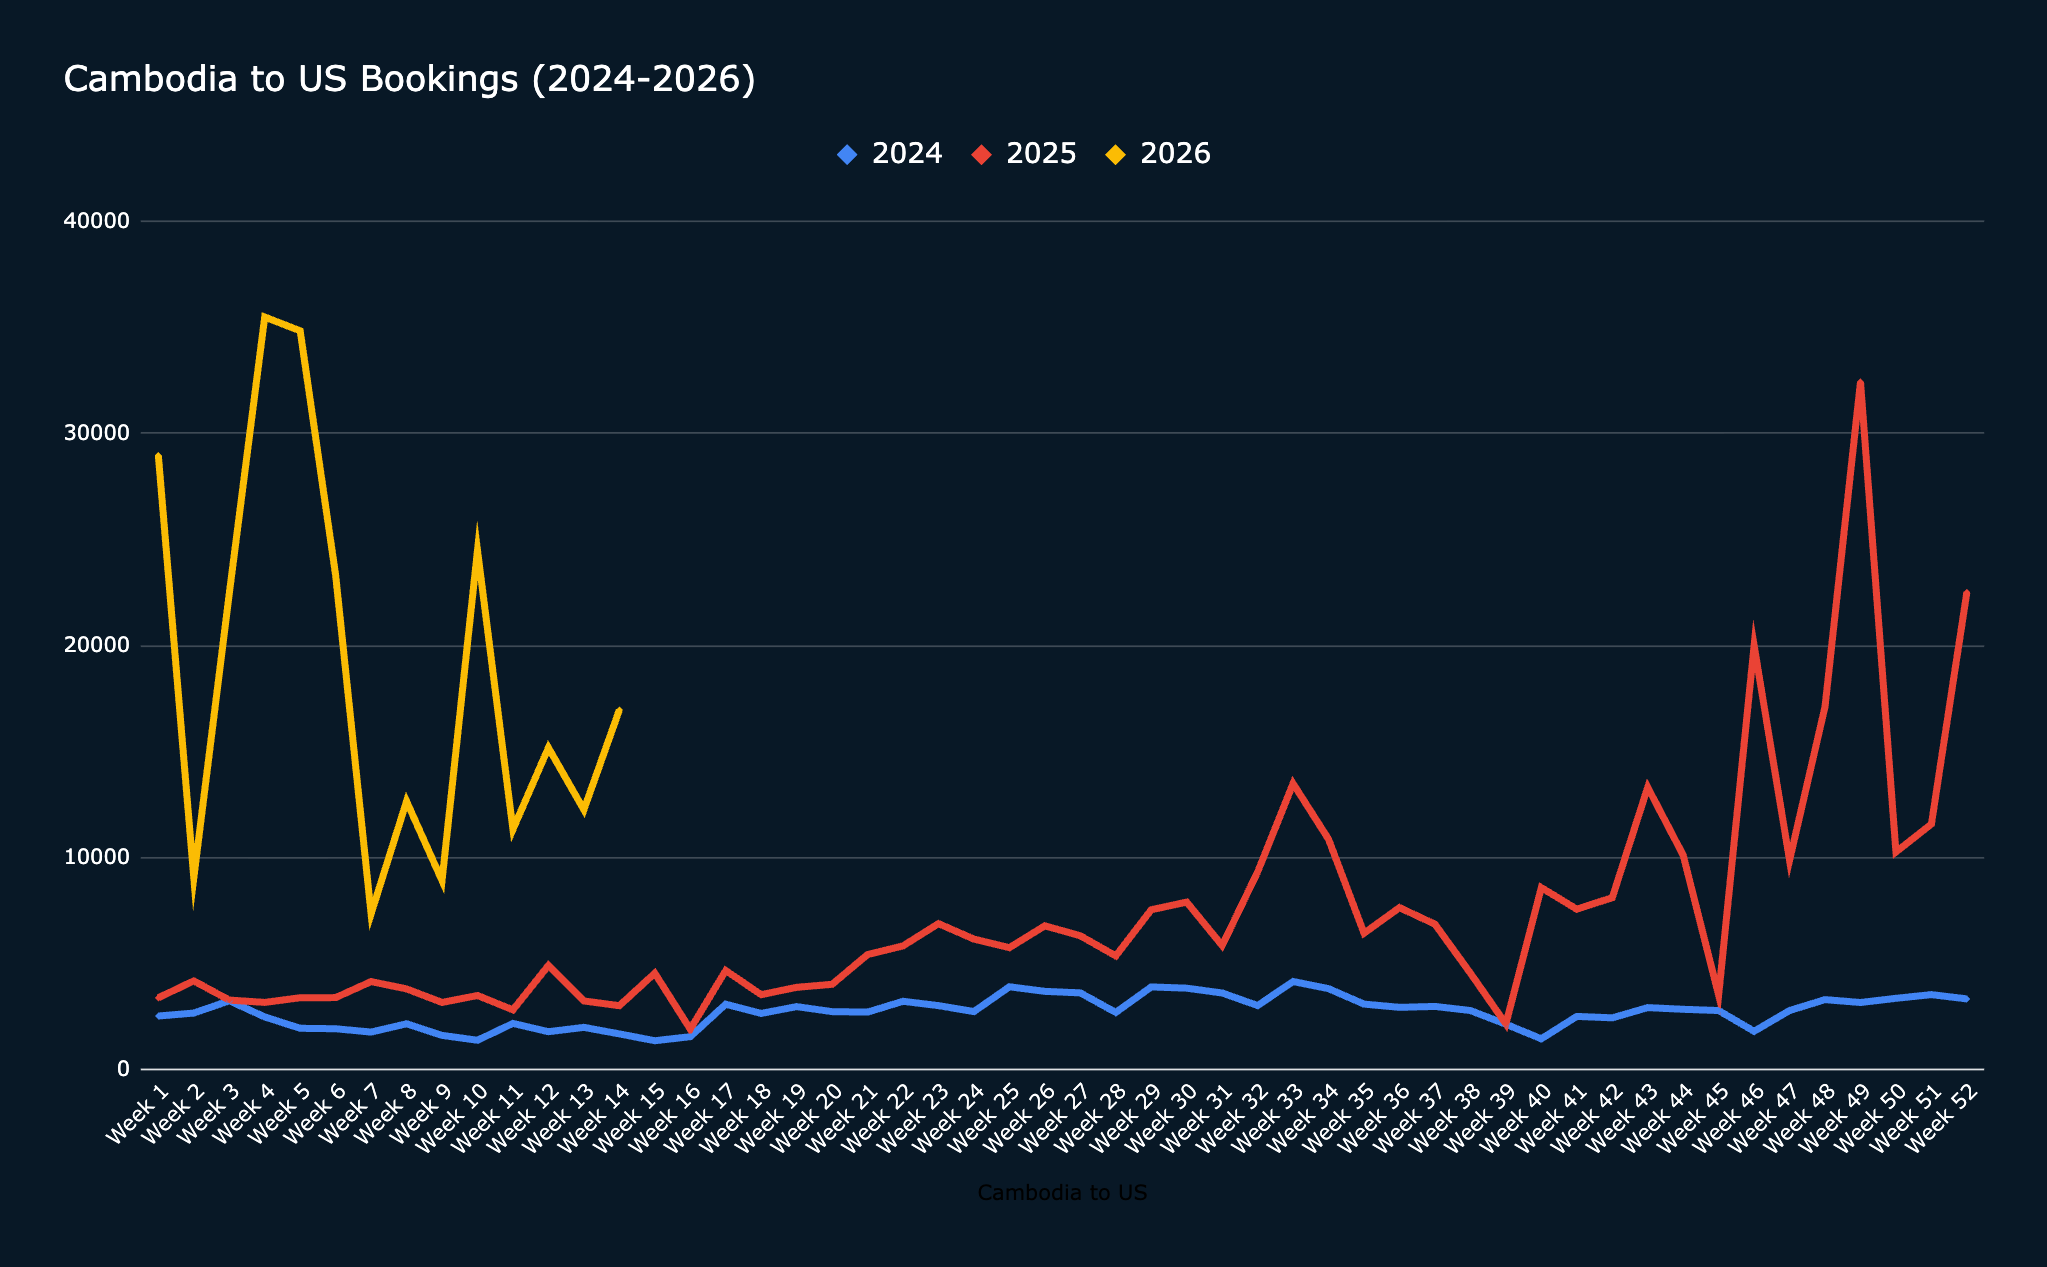The image size is (2047, 1267).
Task: Toggle the 2026 series legend label
Action: [x=1175, y=154]
